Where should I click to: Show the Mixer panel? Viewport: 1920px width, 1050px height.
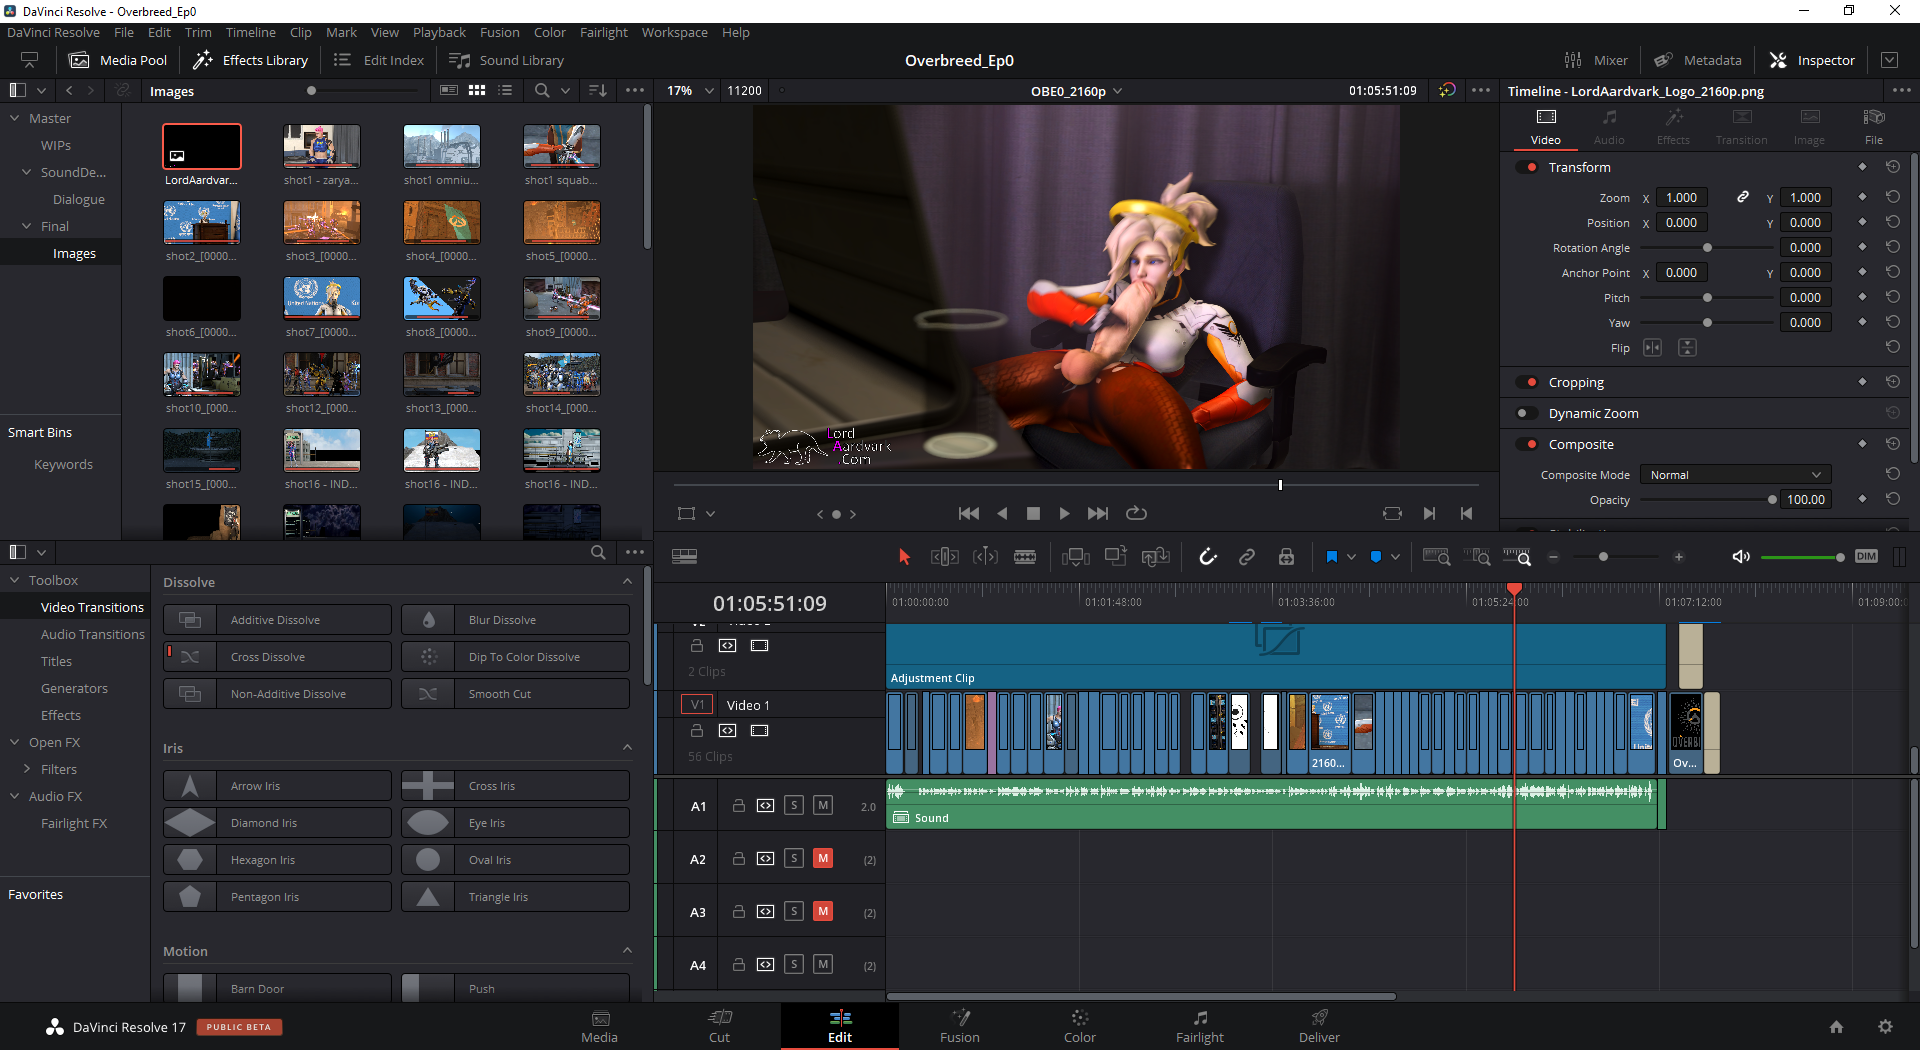[1596, 60]
